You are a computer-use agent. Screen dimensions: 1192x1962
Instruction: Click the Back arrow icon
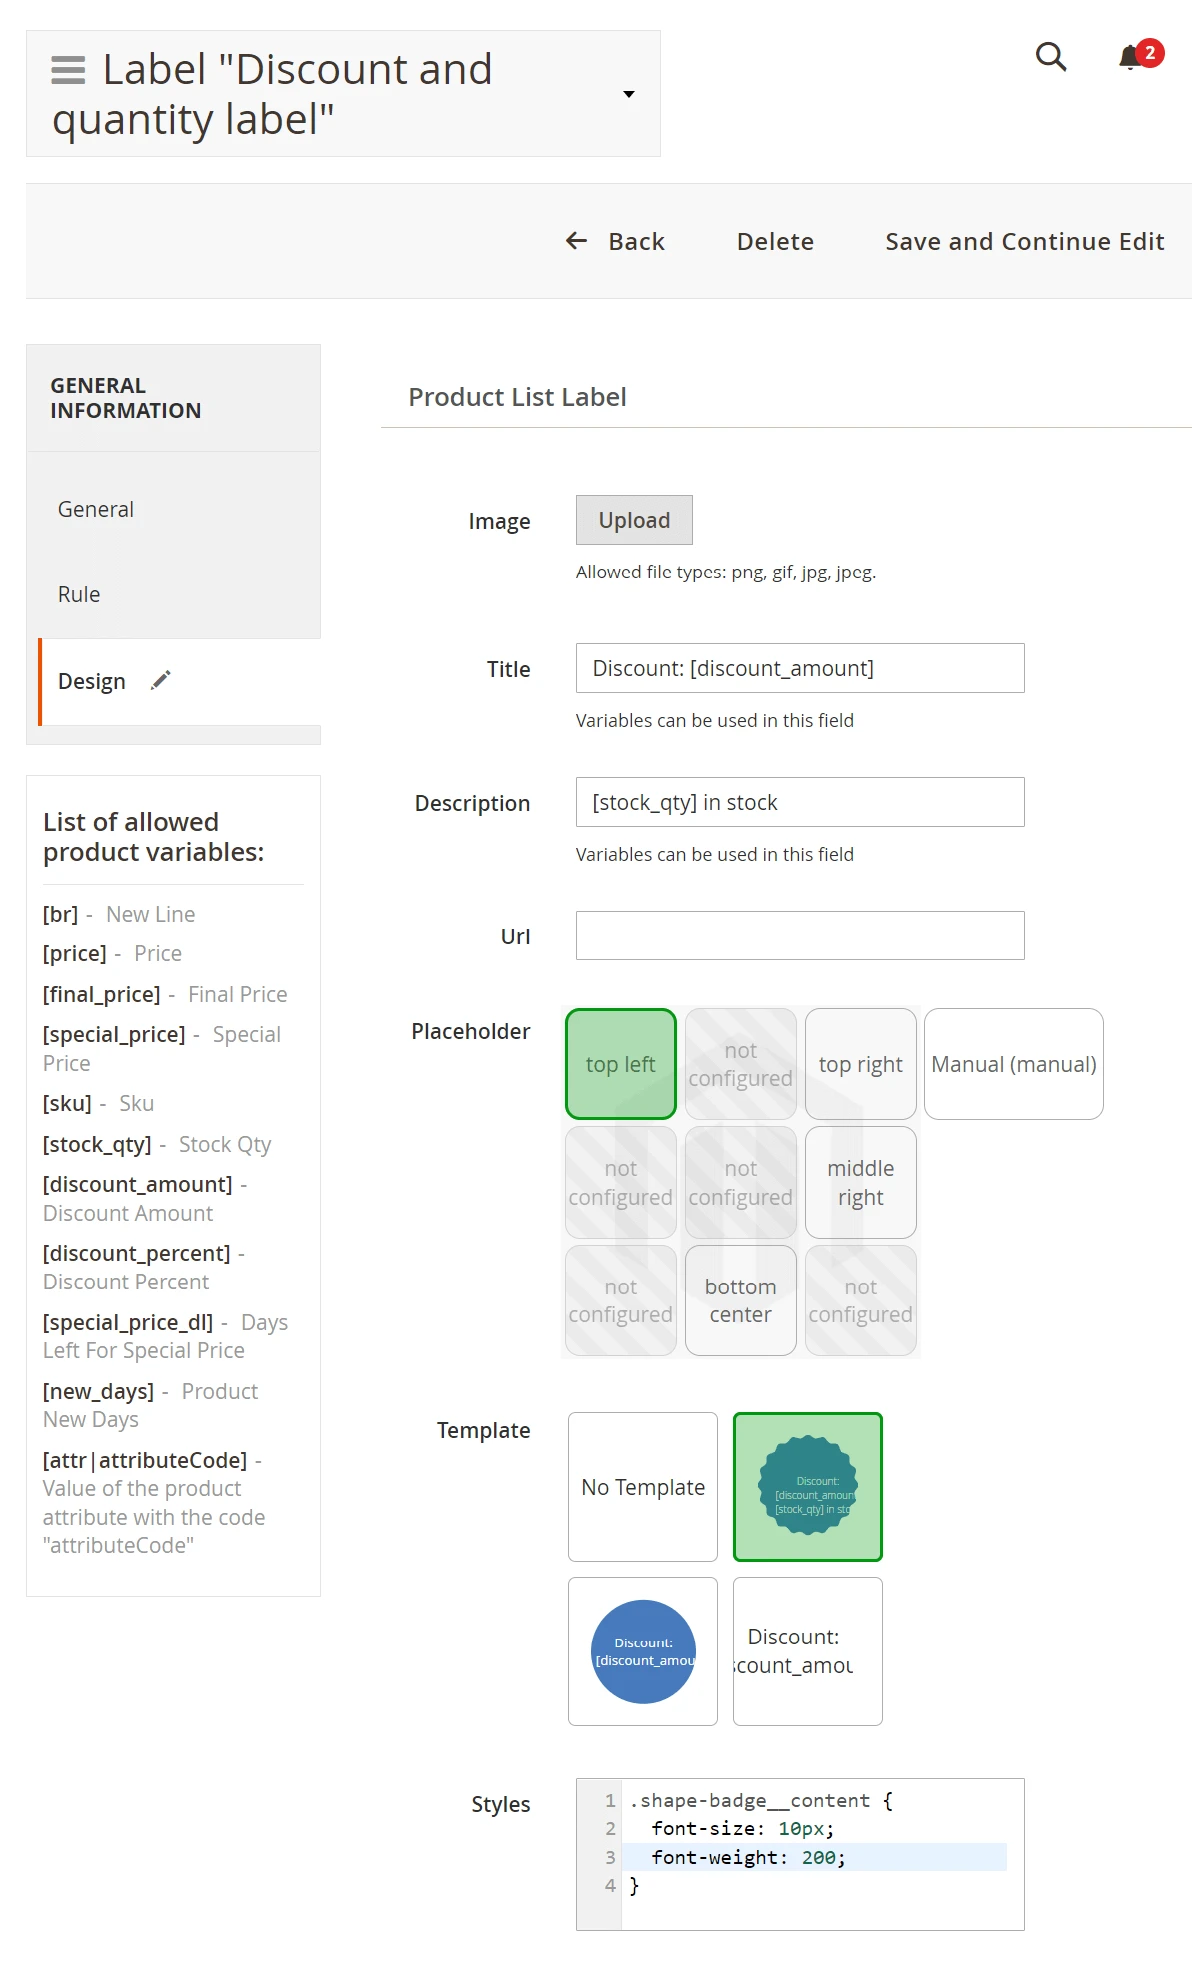point(577,241)
